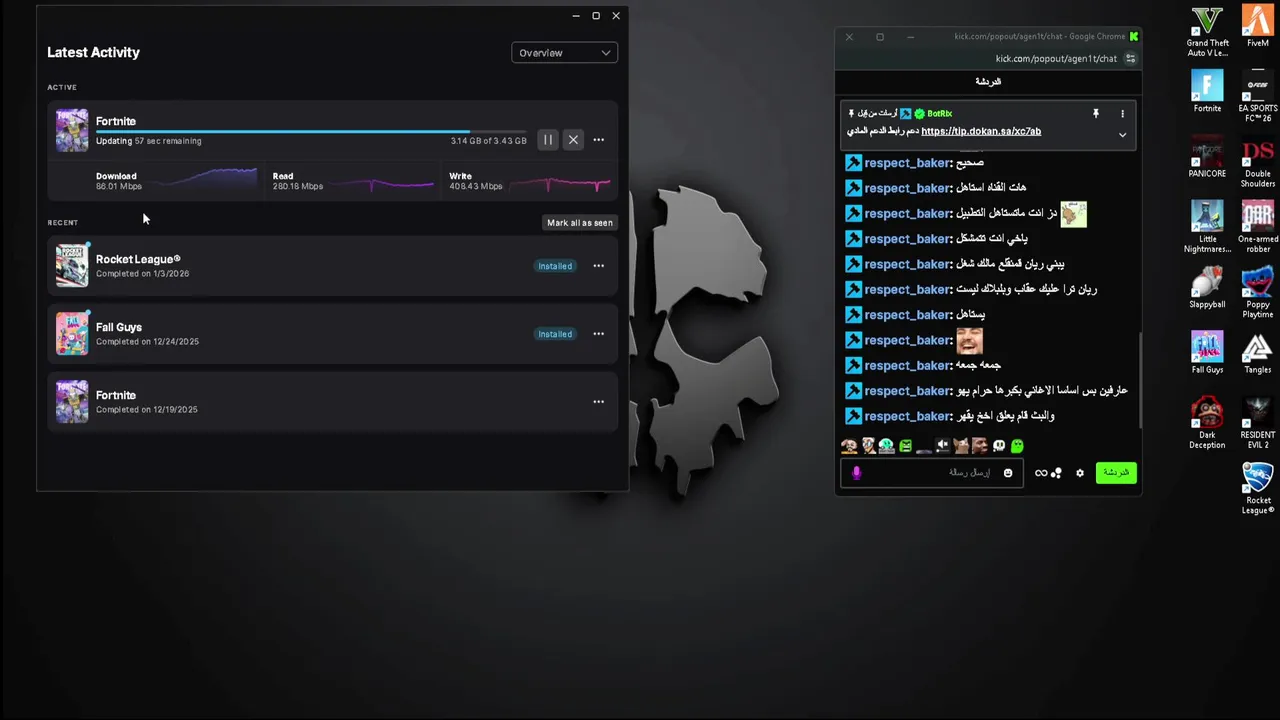
Task: Click the BotRix username in pinned message
Action: click(939, 114)
